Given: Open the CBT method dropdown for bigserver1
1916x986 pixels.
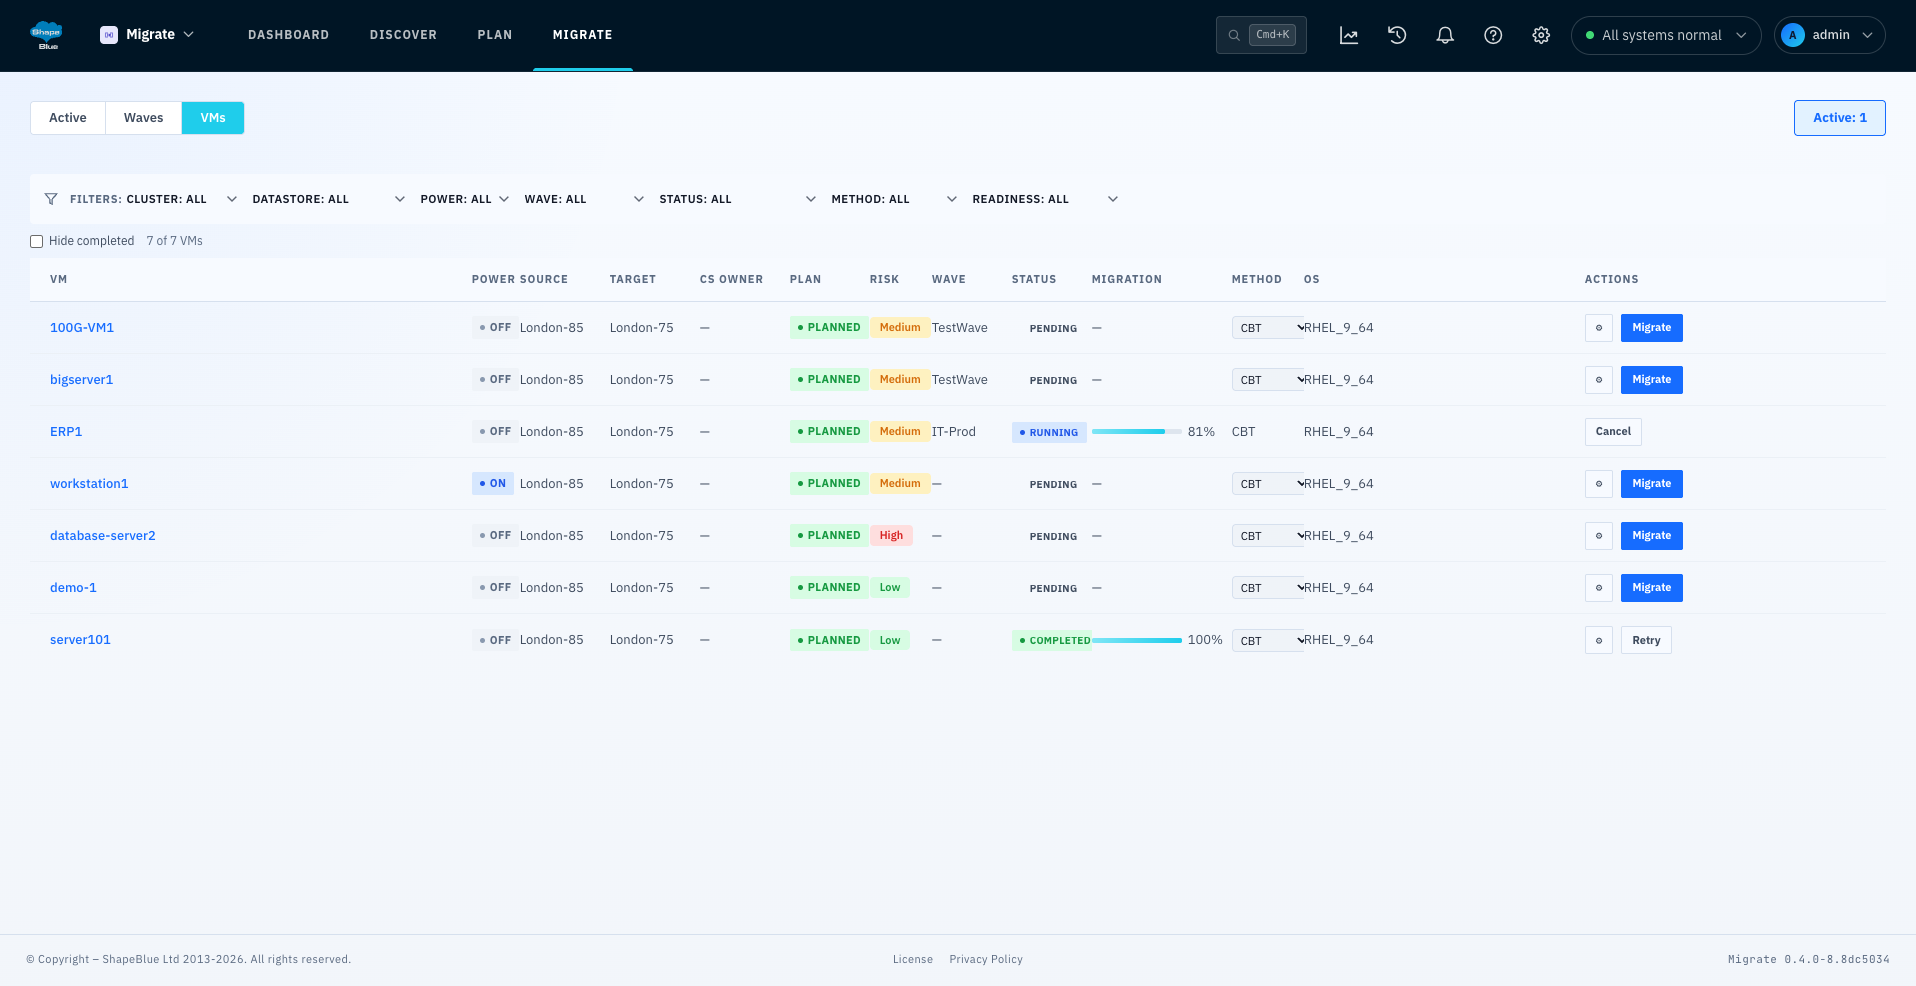Looking at the screenshot, I should click(1267, 380).
